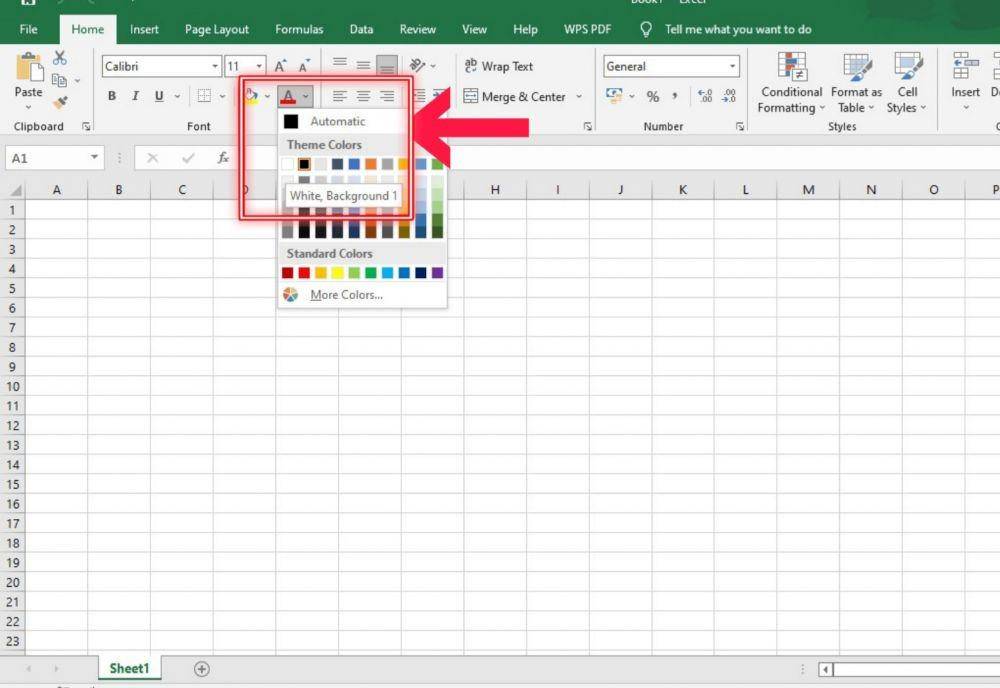The image size is (1000, 688).
Task: Expand the underline style dropdown arrow
Action: click(x=177, y=97)
